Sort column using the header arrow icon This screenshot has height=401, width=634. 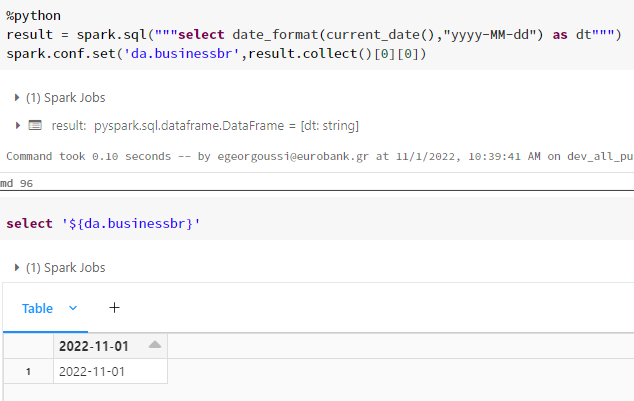pyautogui.click(x=154, y=346)
